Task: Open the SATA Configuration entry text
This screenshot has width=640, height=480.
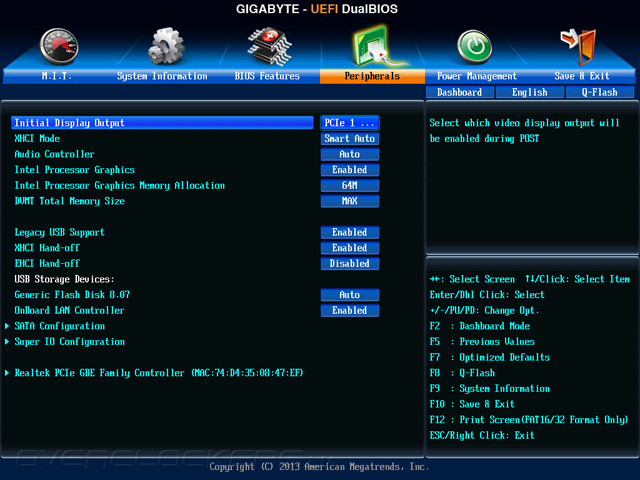Action: click(60, 326)
